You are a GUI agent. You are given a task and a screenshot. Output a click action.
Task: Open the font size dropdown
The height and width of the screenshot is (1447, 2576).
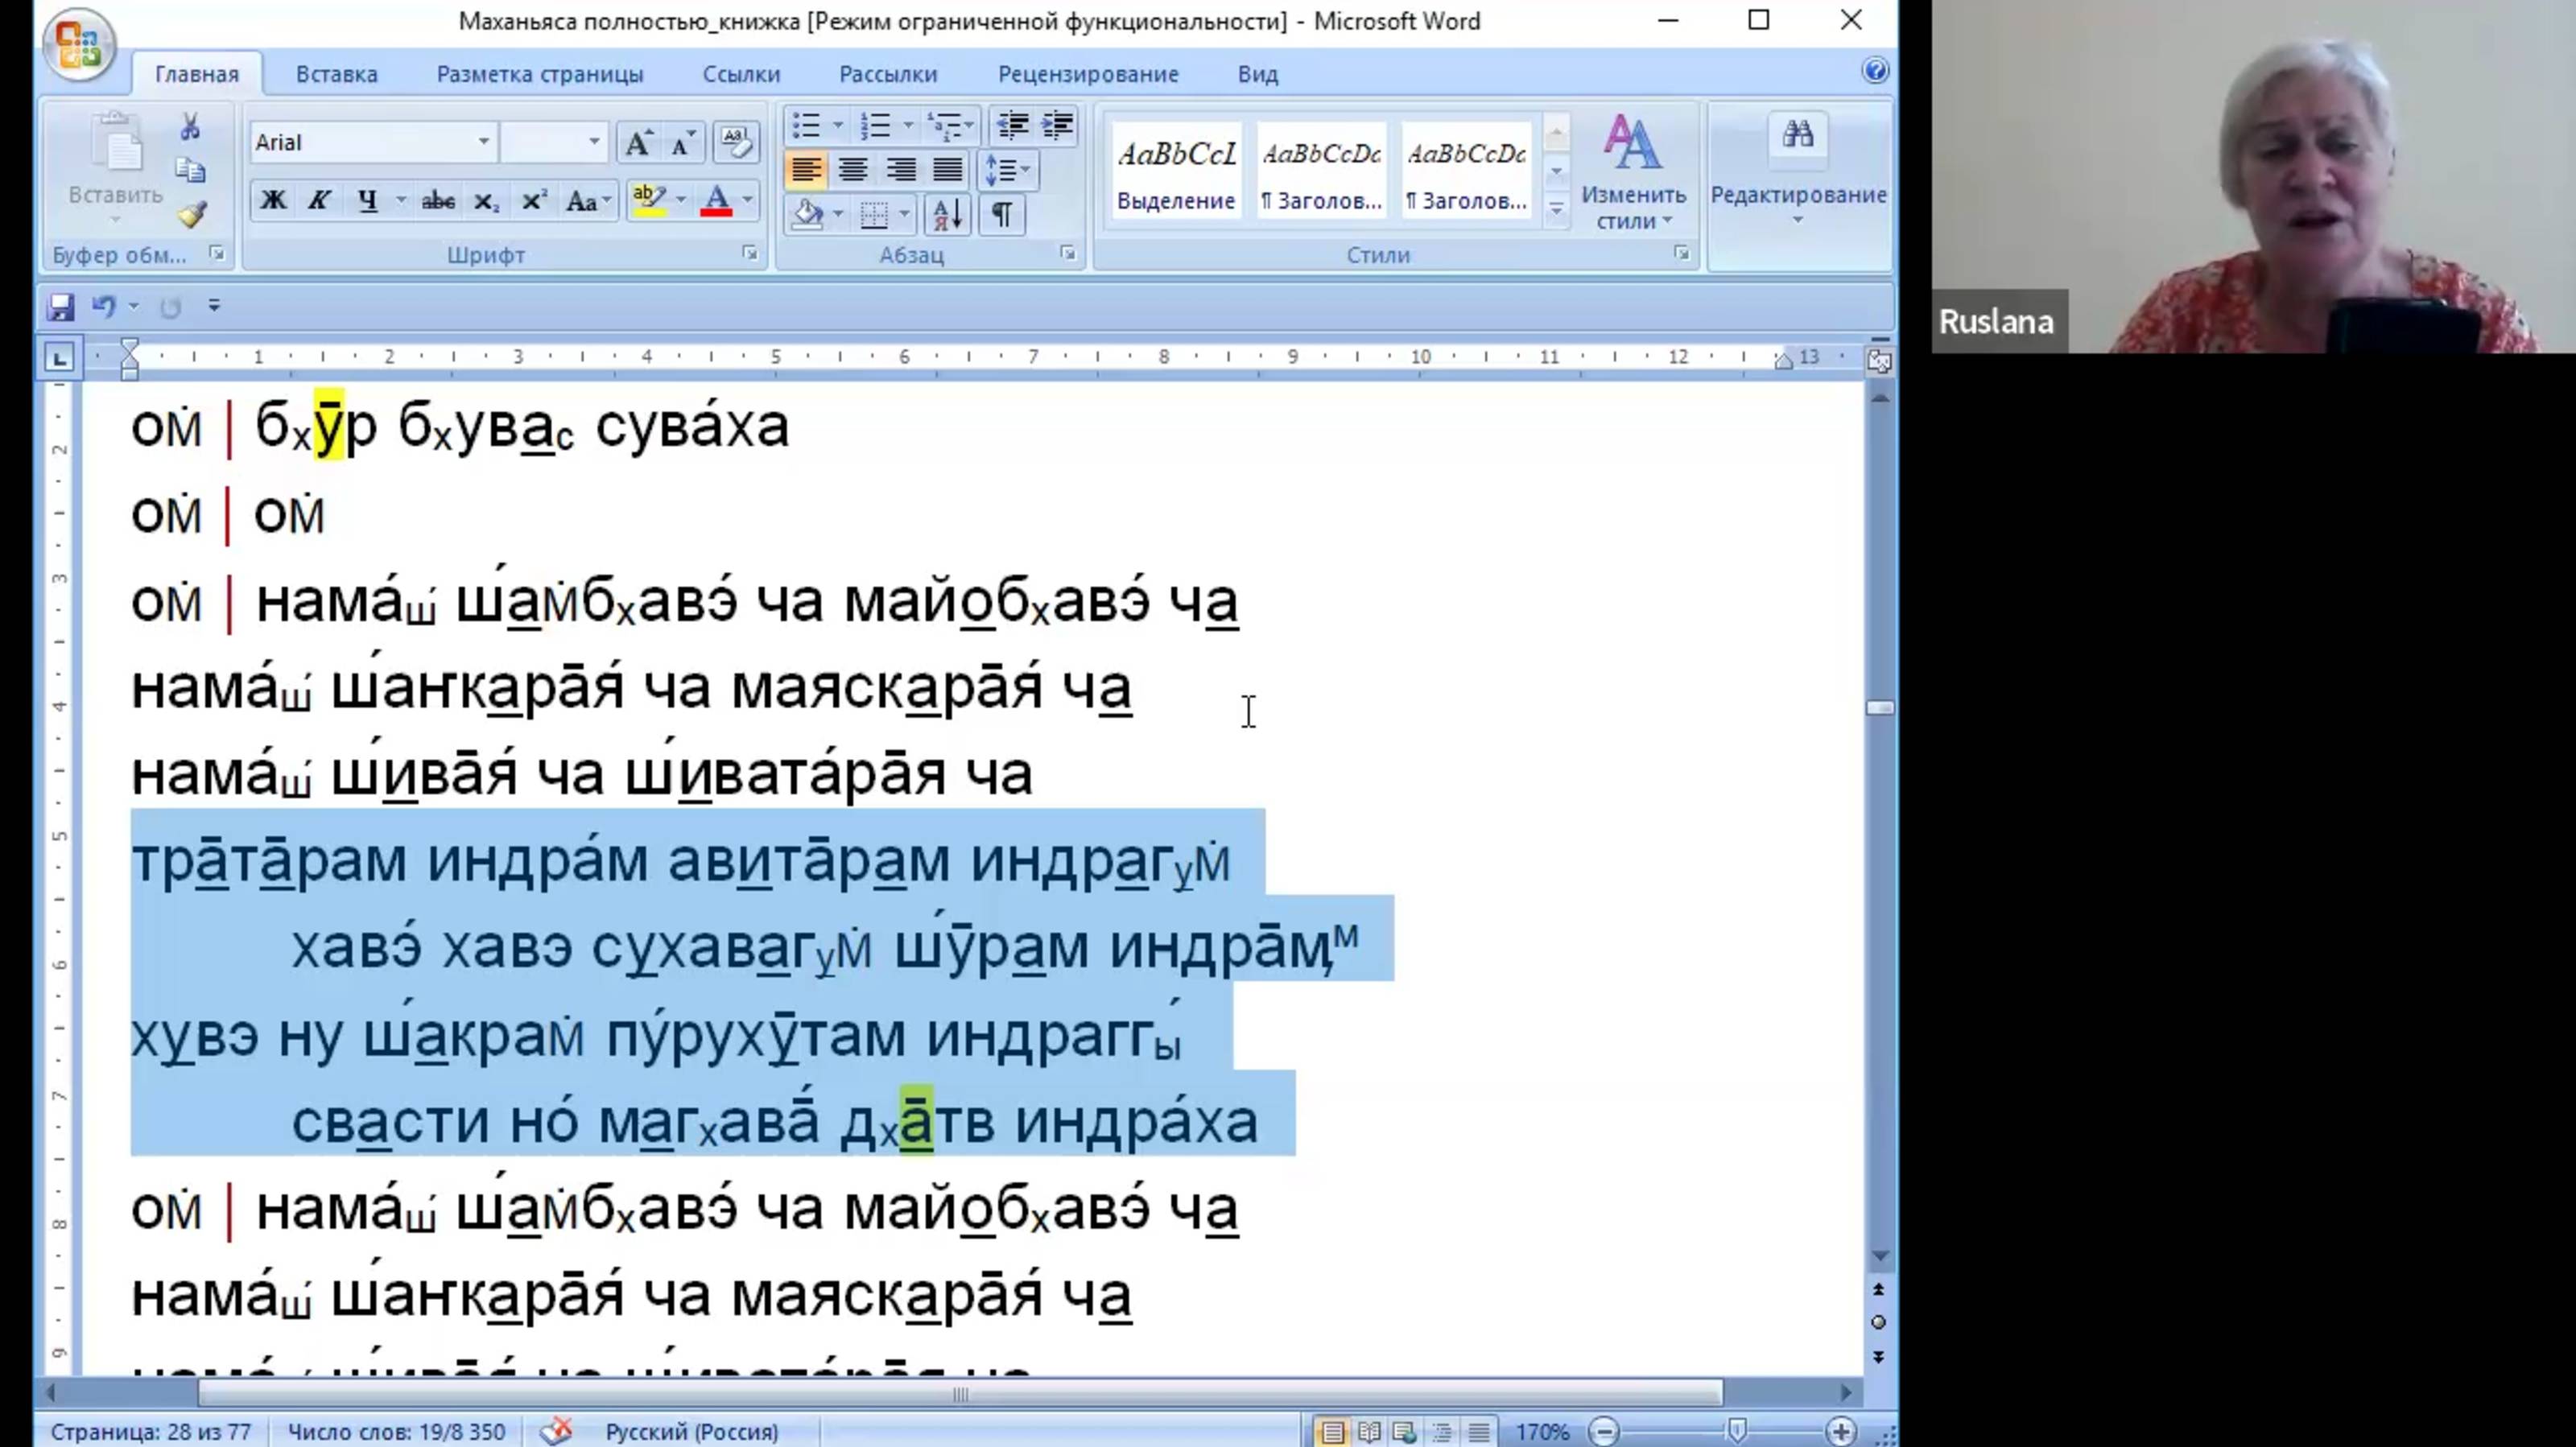pyautogui.click(x=594, y=142)
